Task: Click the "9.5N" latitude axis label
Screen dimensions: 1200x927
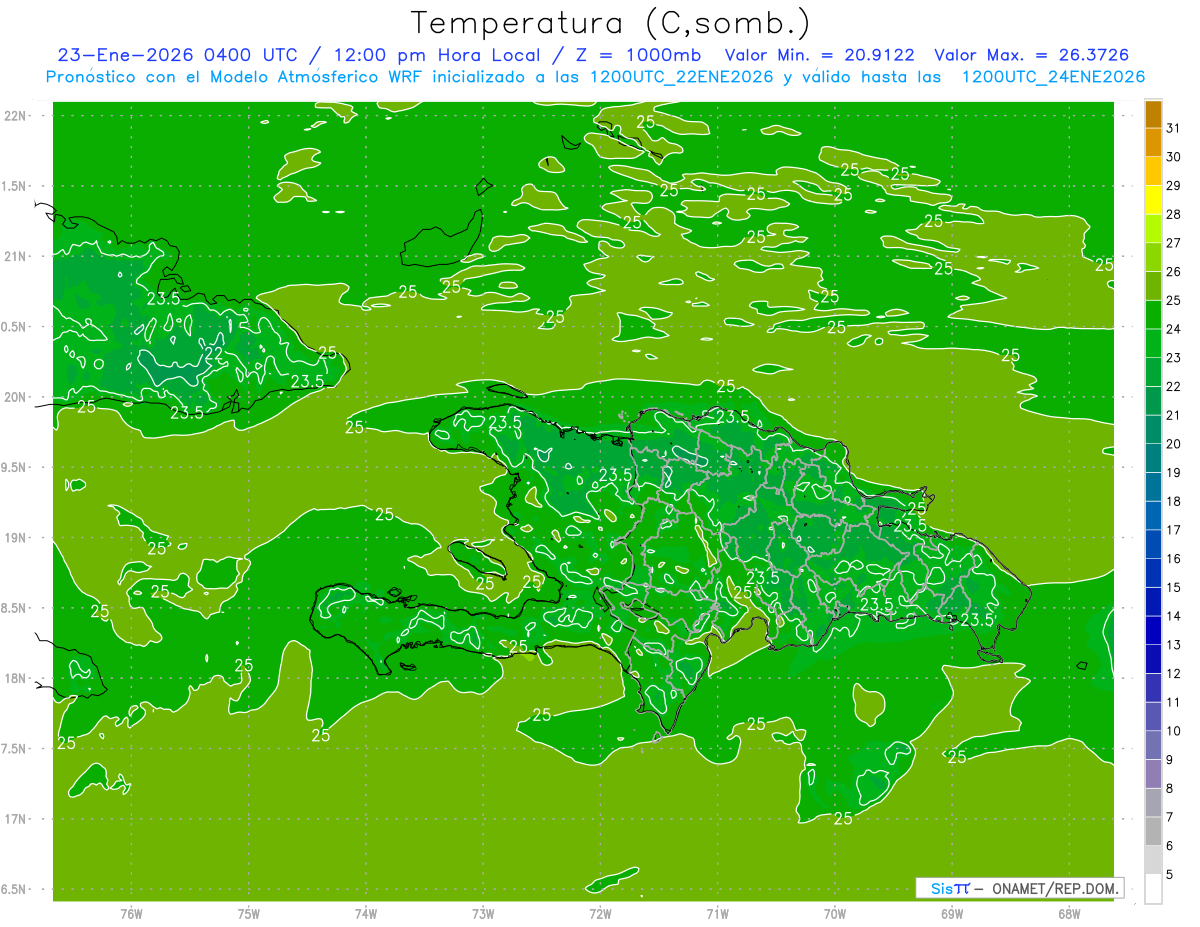Action: pos(15,467)
